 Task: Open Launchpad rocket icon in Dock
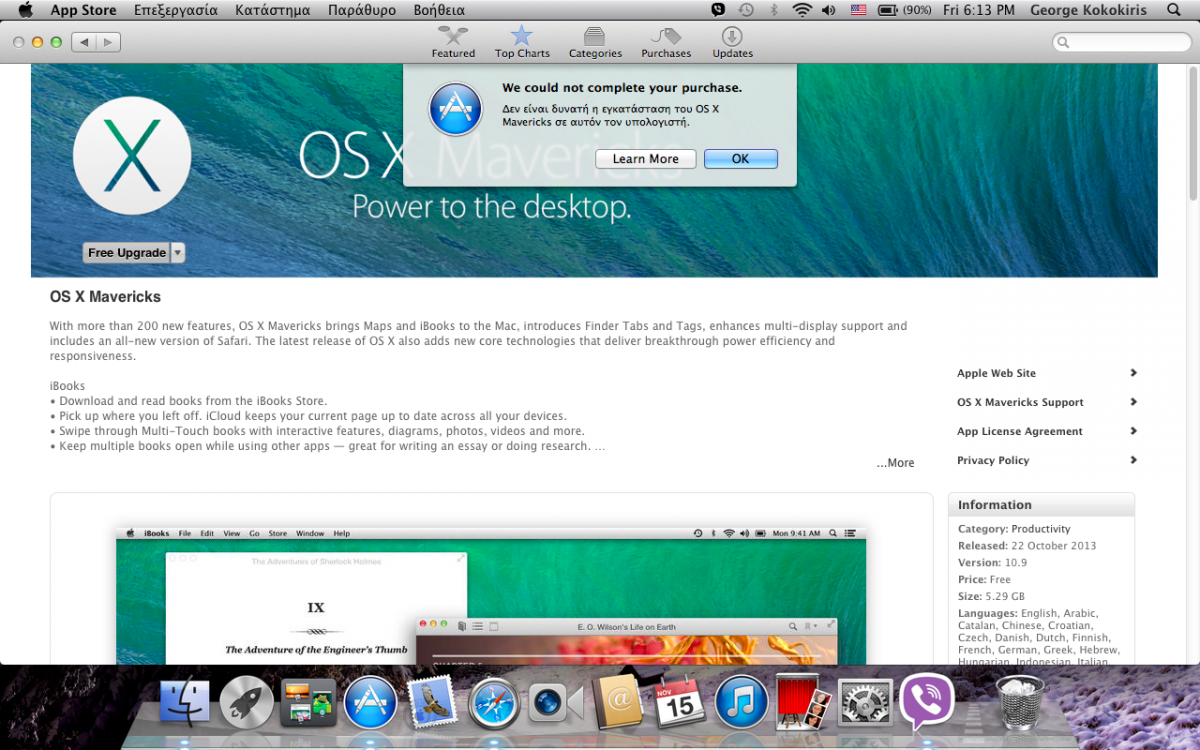pyautogui.click(x=246, y=704)
